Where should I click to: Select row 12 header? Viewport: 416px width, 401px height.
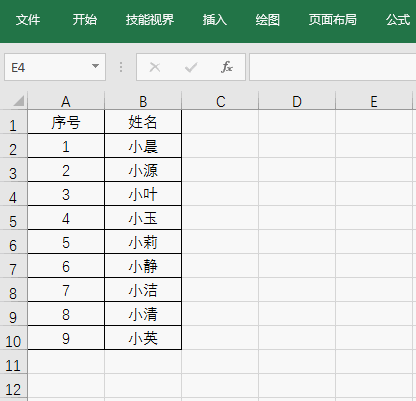point(13,386)
